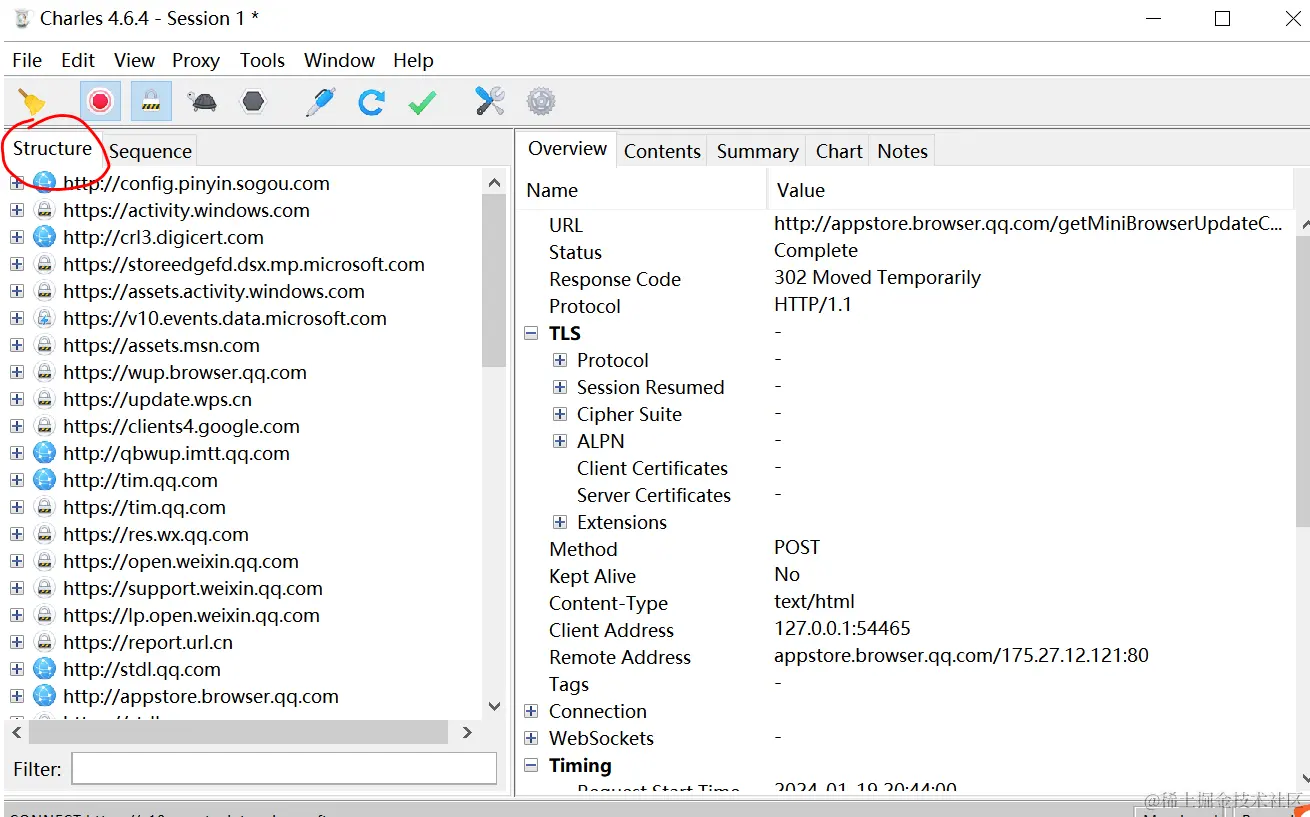Open the wrench and screwdriver Tools icon
The height and width of the screenshot is (817, 1310).
tap(490, 101)
